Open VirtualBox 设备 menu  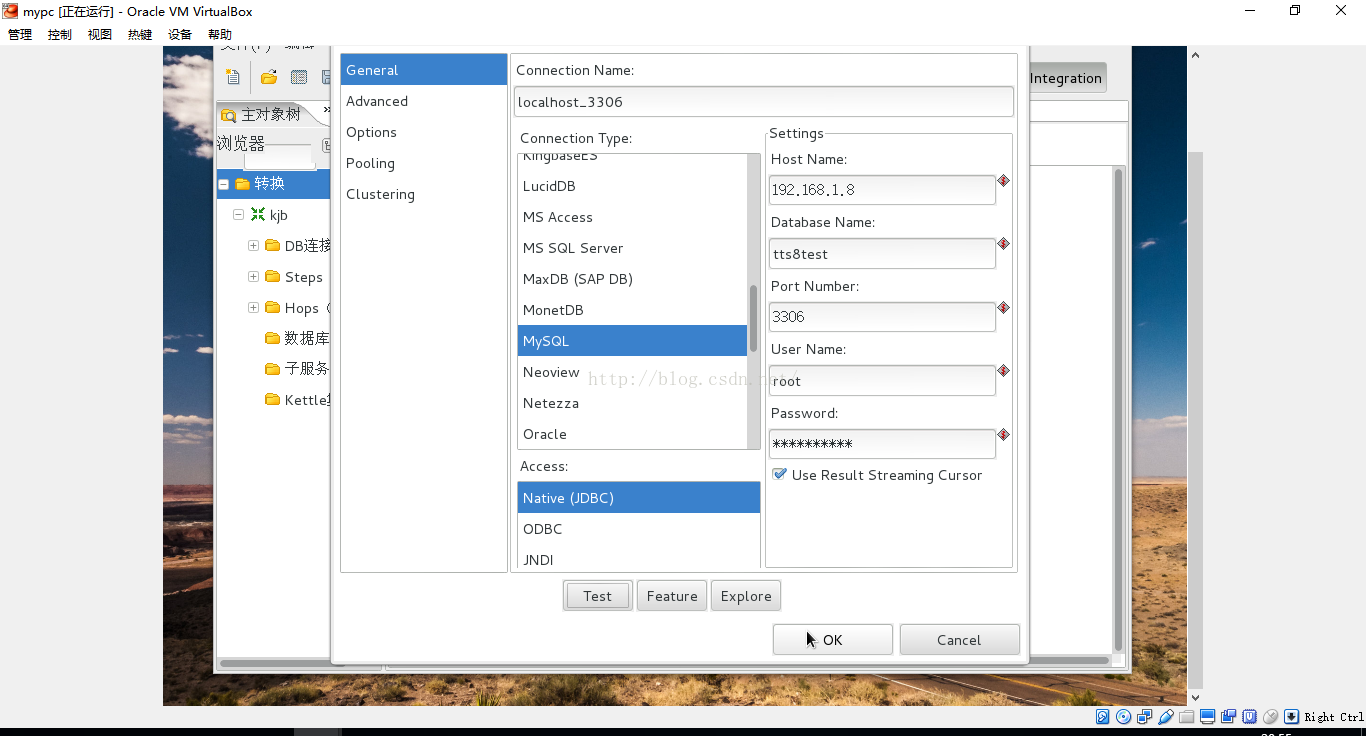[x=180, y=34]
